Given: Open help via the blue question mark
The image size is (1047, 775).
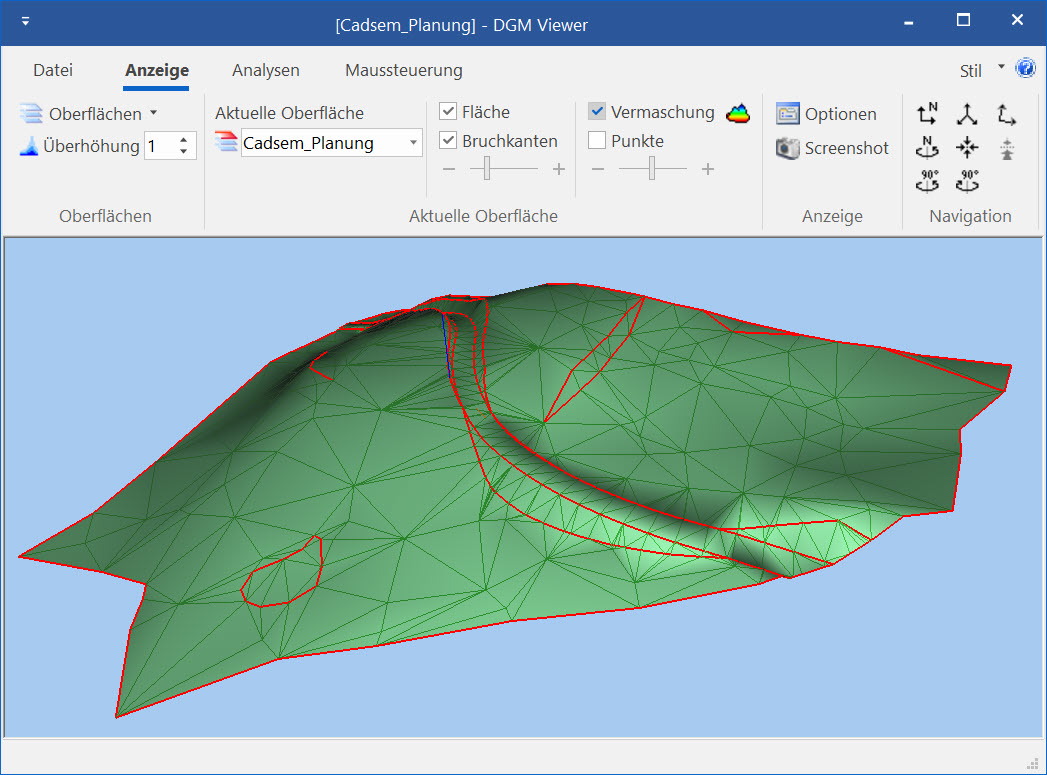Looking at the screenshot, I should (x=1025, y=69).
